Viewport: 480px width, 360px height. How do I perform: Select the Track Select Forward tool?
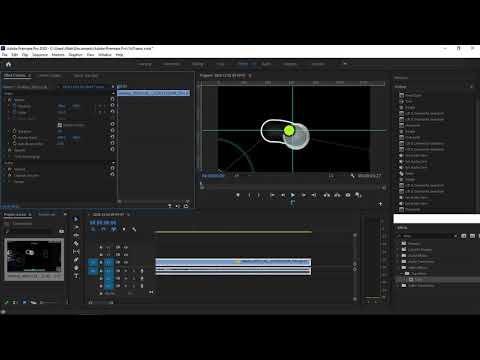[x=76, y=227]
